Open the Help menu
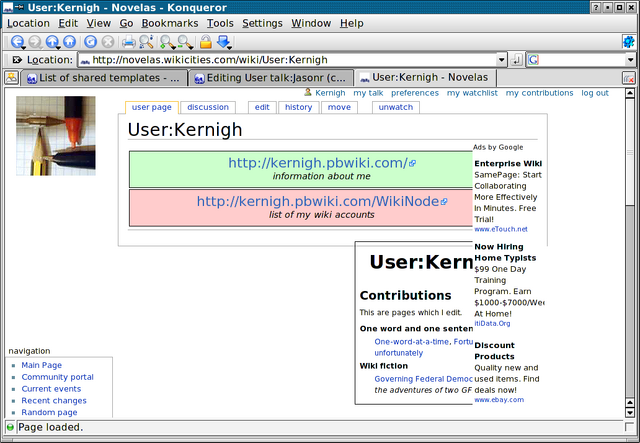 point(351,23)
